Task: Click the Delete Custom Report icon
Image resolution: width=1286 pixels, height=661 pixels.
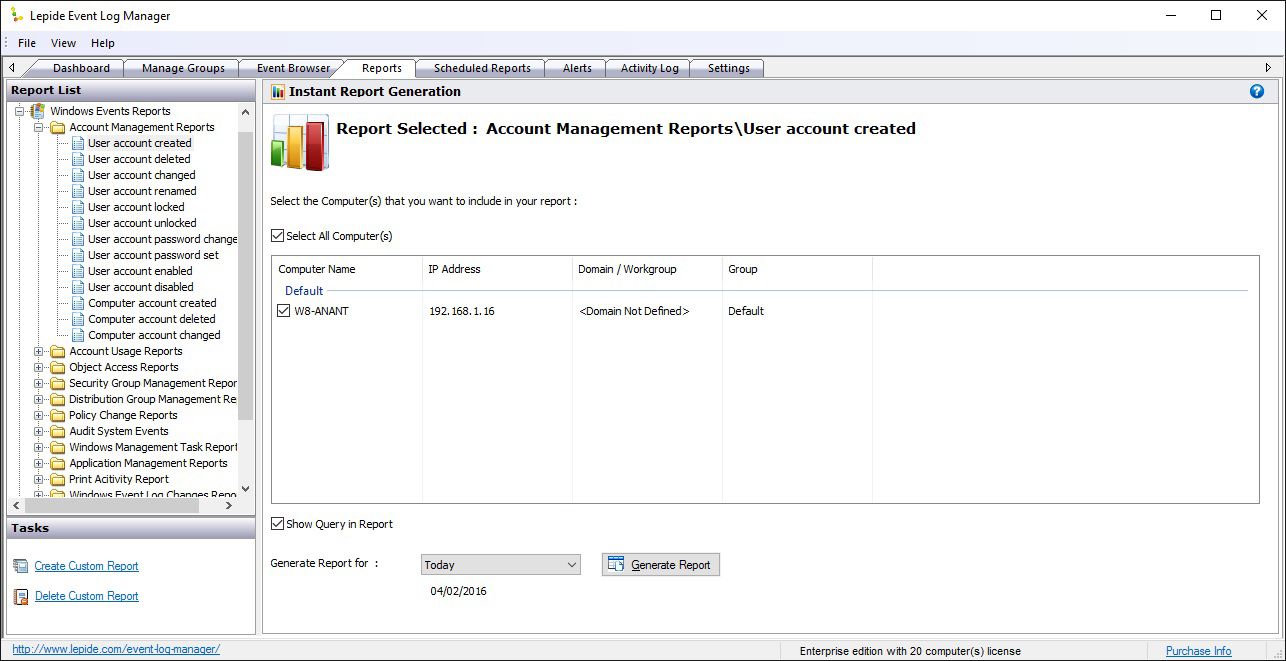Action: tap(20, 595)
